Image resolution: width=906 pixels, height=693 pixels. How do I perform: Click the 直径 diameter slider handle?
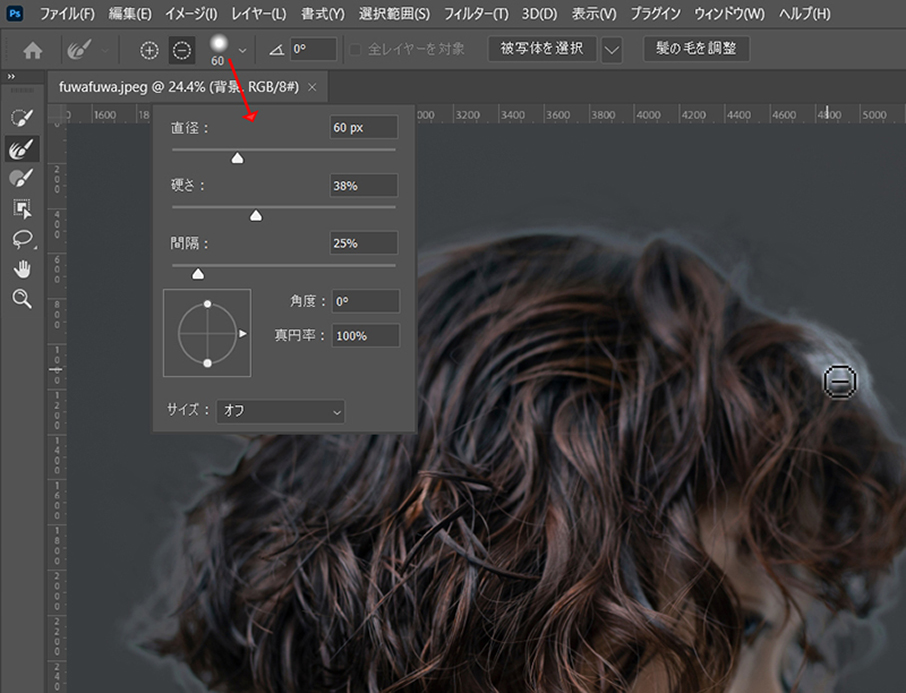point(237,158)
